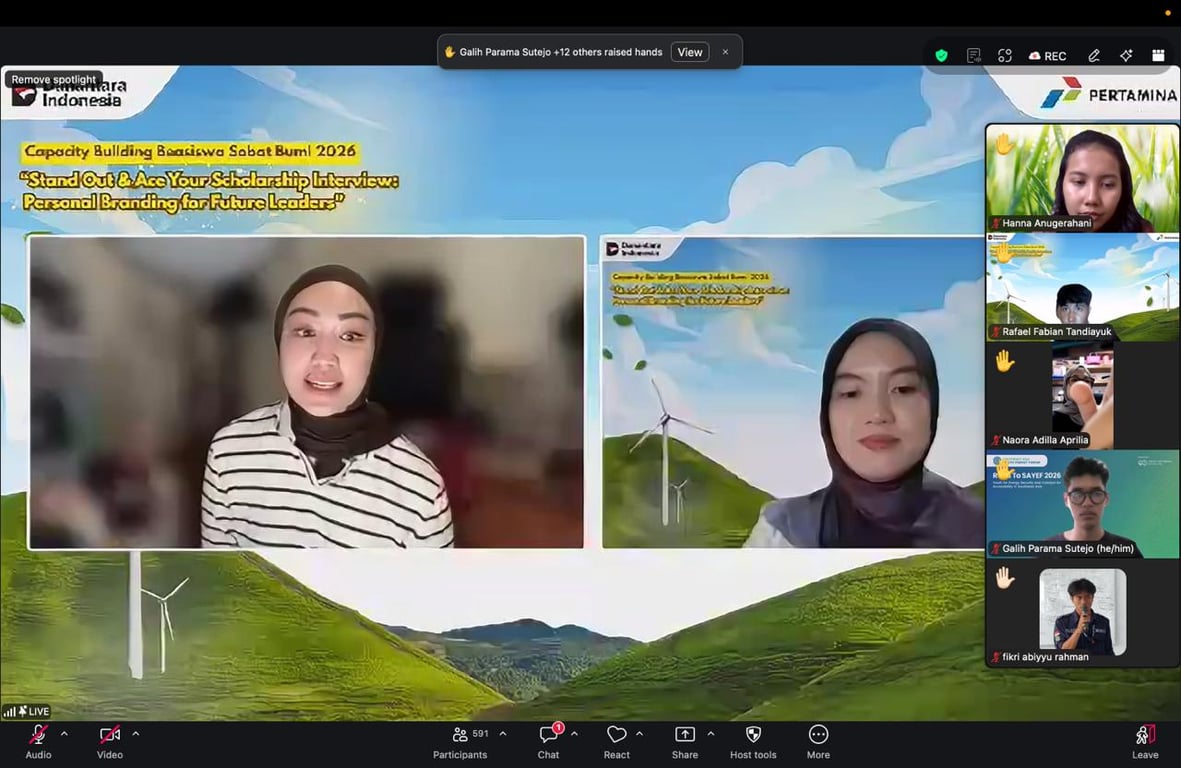Viewport: 1181px width, 768px height.
Task: Select Rafael Fabian Tandiayuk's video thumbnail
Action: click(1082, 287)
